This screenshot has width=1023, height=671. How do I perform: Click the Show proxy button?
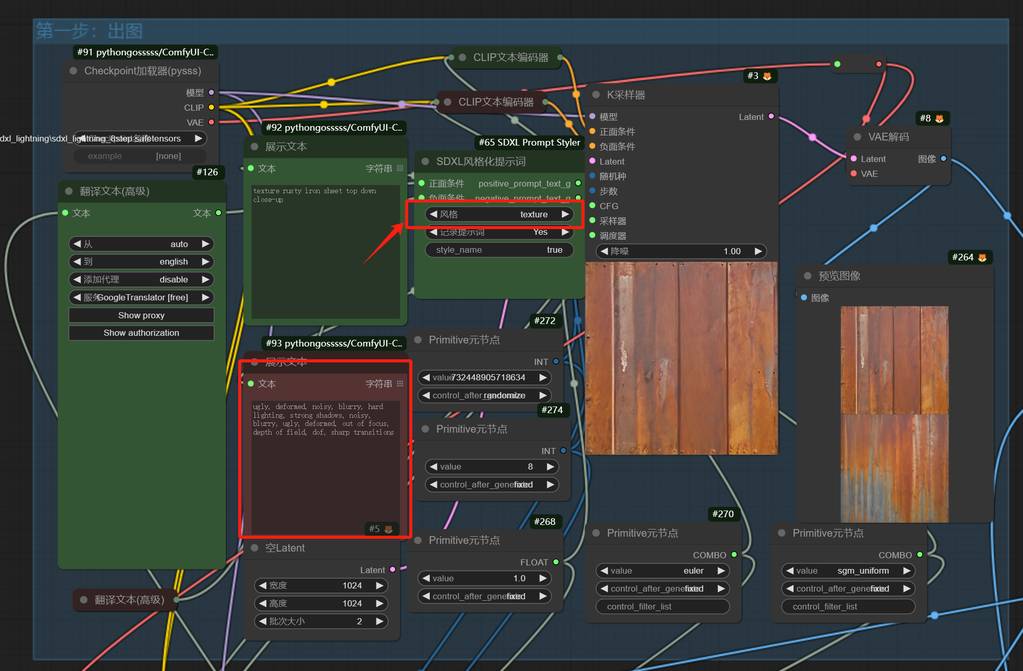141,315
